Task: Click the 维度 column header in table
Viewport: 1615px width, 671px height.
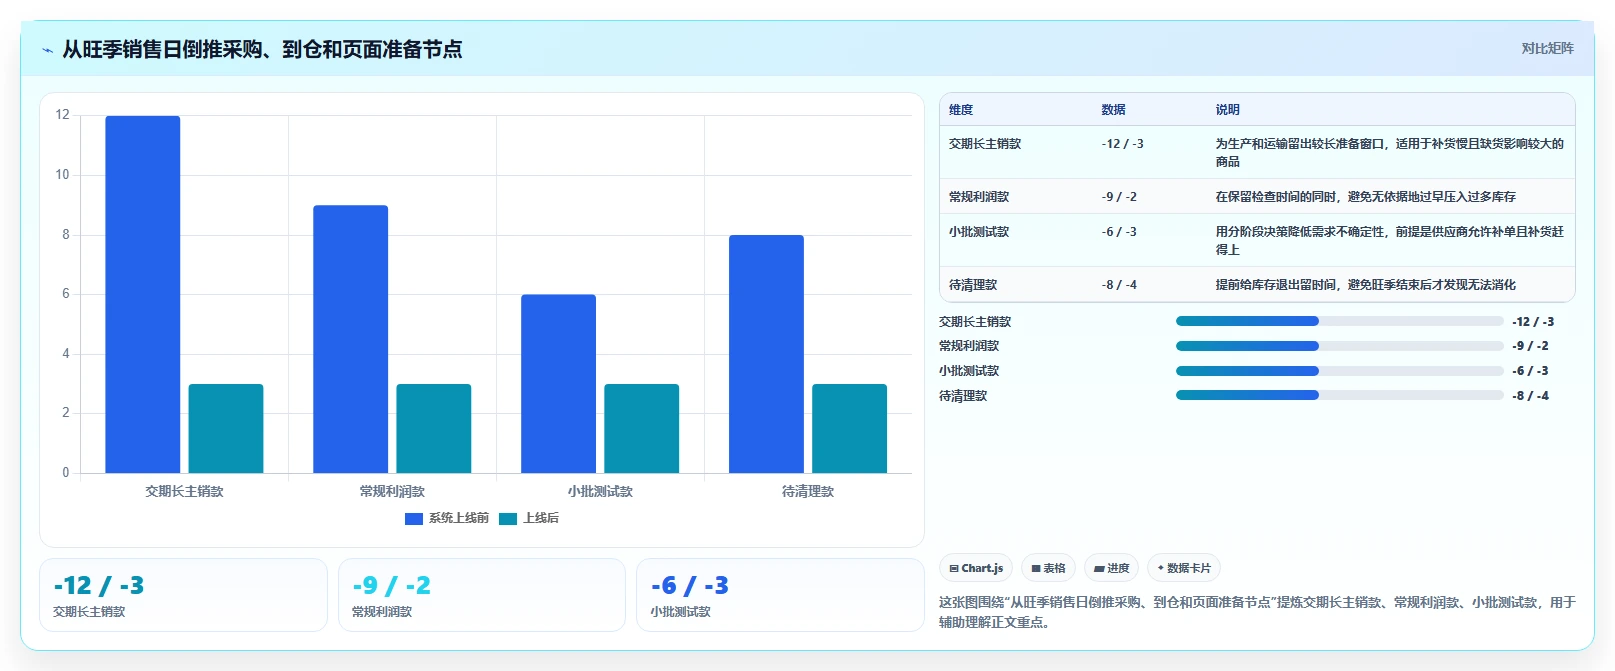Action: (961, 110)
